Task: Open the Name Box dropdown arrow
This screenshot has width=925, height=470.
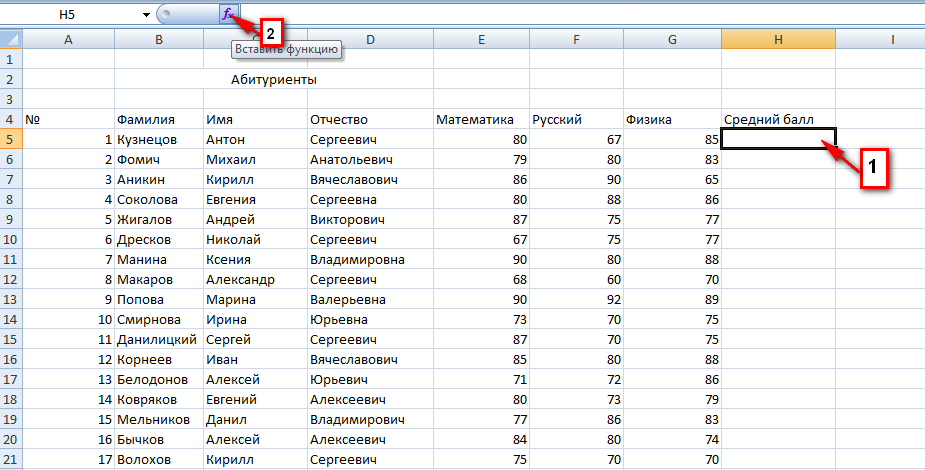Action: click(x=146, y=15)
